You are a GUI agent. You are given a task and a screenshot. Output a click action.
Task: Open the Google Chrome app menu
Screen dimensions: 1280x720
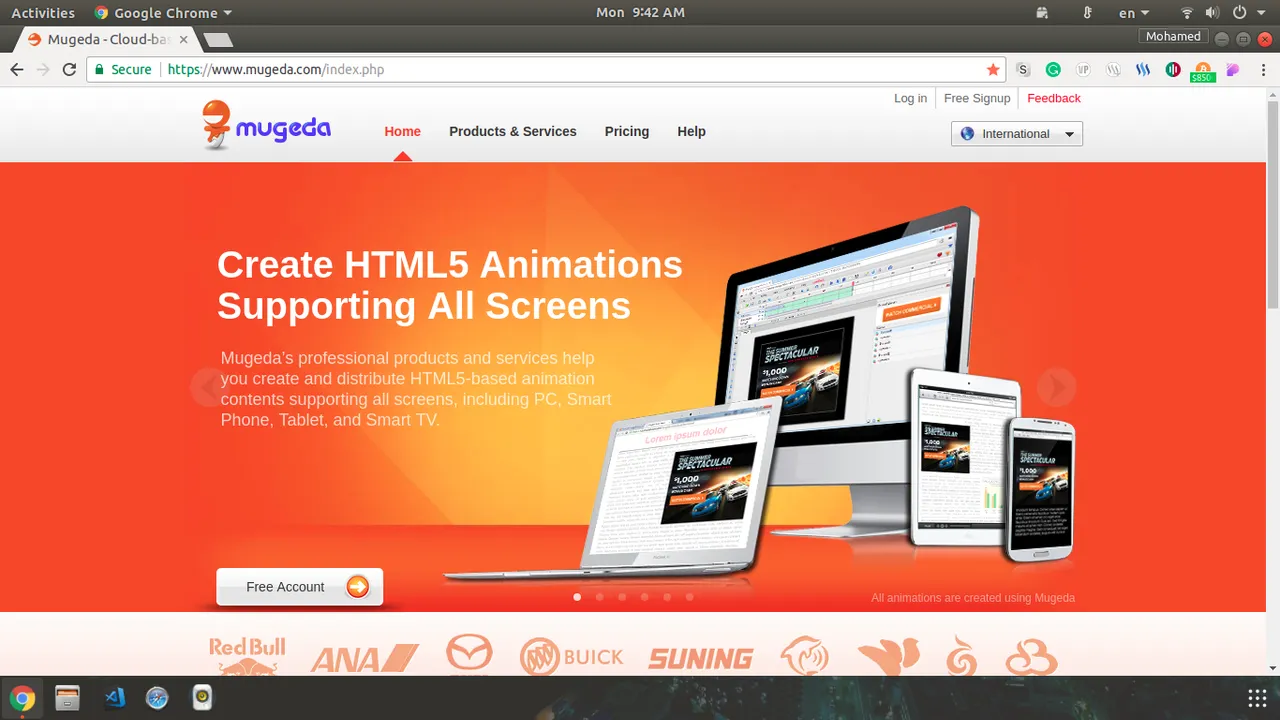[163, 13]
